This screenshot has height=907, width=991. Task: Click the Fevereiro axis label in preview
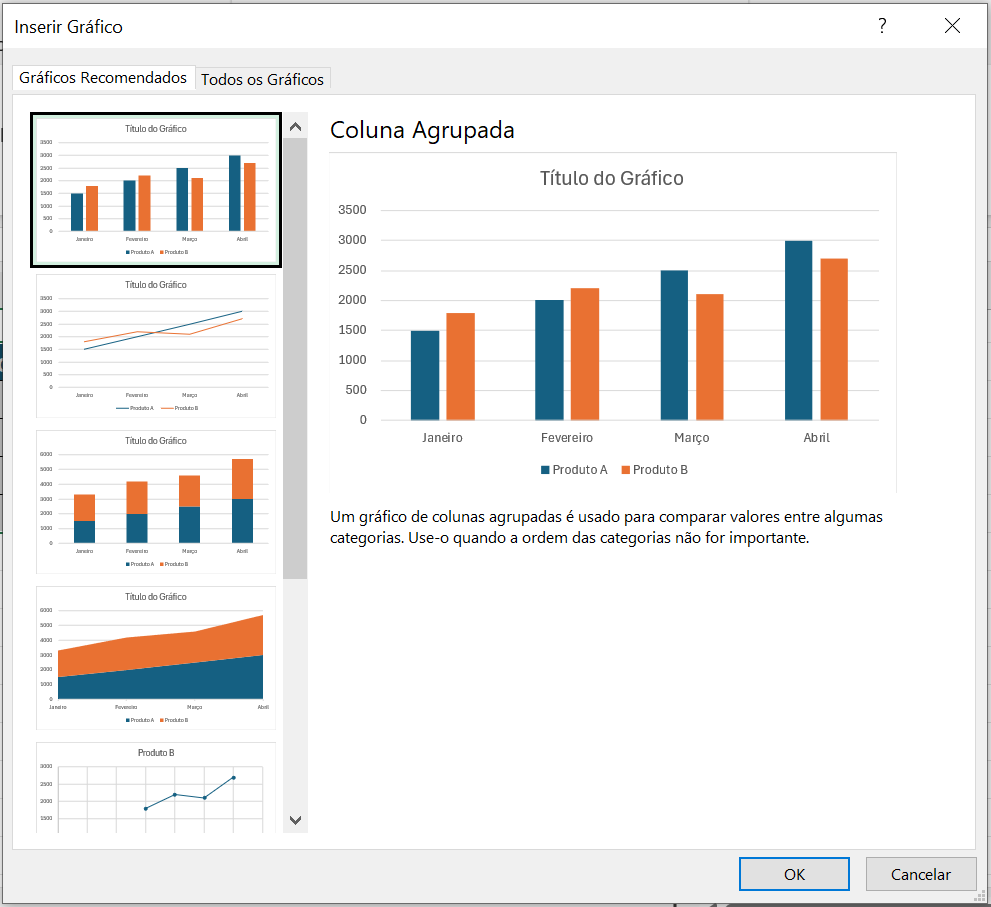pyautogui.click(x=567, y=437)
